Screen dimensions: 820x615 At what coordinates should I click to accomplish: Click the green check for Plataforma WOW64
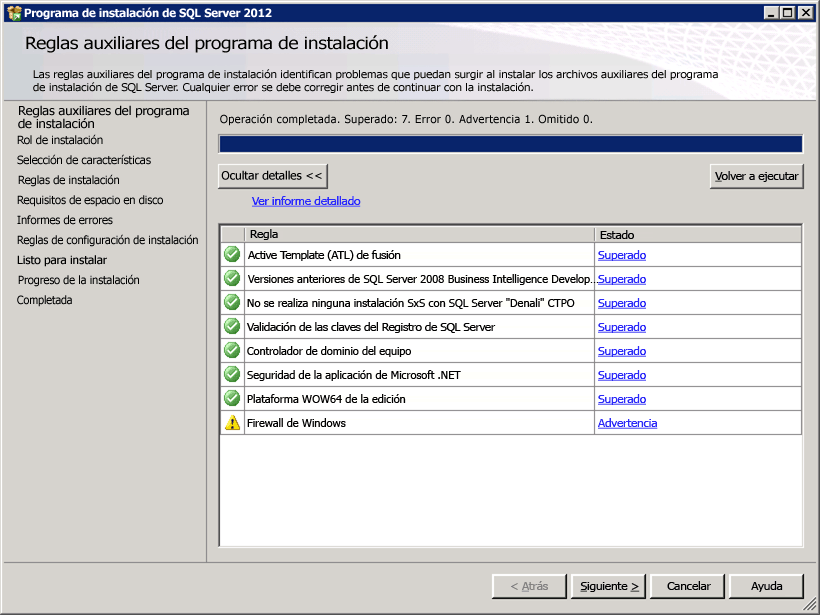tap(231, 399)
